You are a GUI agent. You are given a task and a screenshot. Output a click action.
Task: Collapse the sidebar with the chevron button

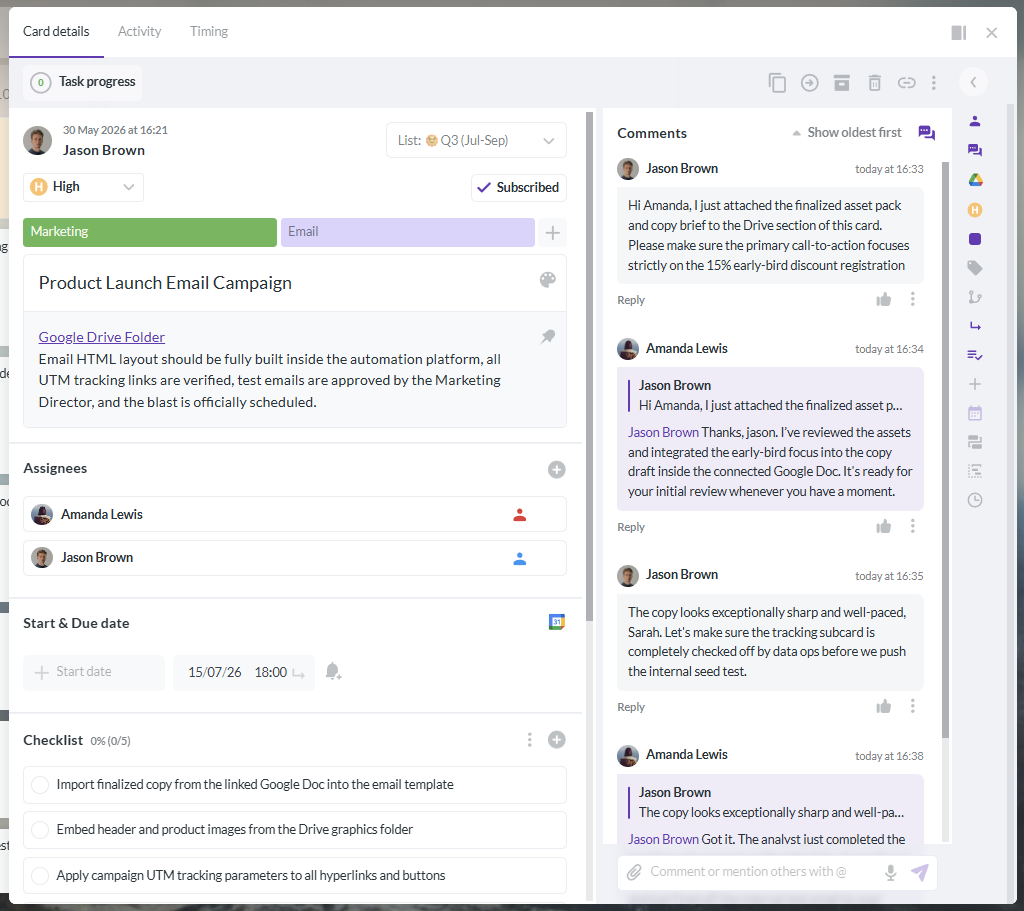[973, 82]
